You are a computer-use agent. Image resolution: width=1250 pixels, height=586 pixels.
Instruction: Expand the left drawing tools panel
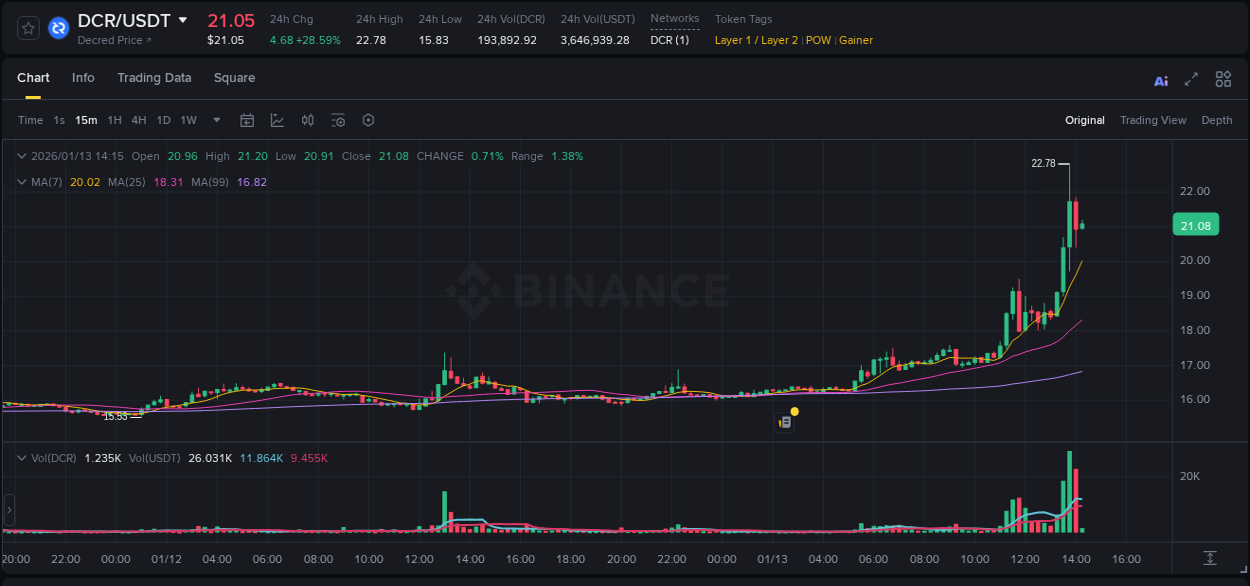[8, 510]
